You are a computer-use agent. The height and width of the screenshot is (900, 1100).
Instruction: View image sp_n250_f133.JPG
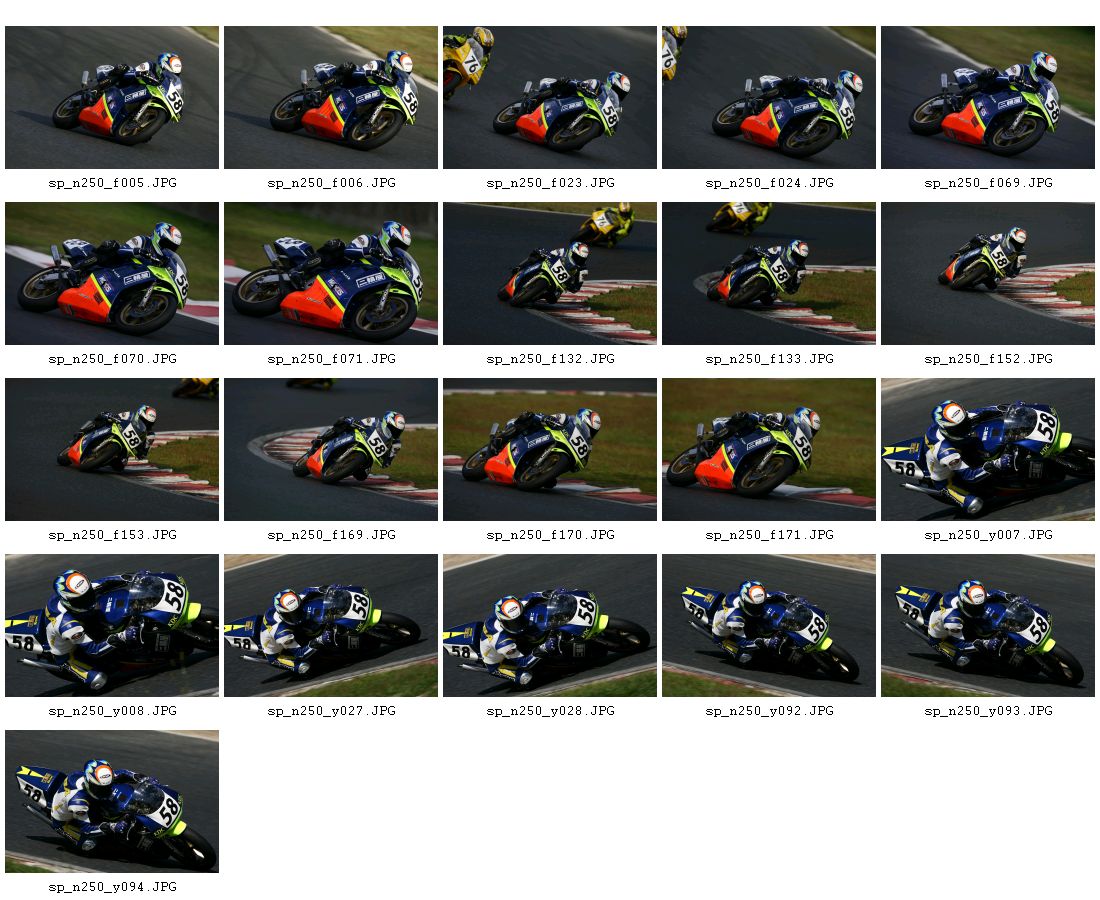(x=768, y=274)
